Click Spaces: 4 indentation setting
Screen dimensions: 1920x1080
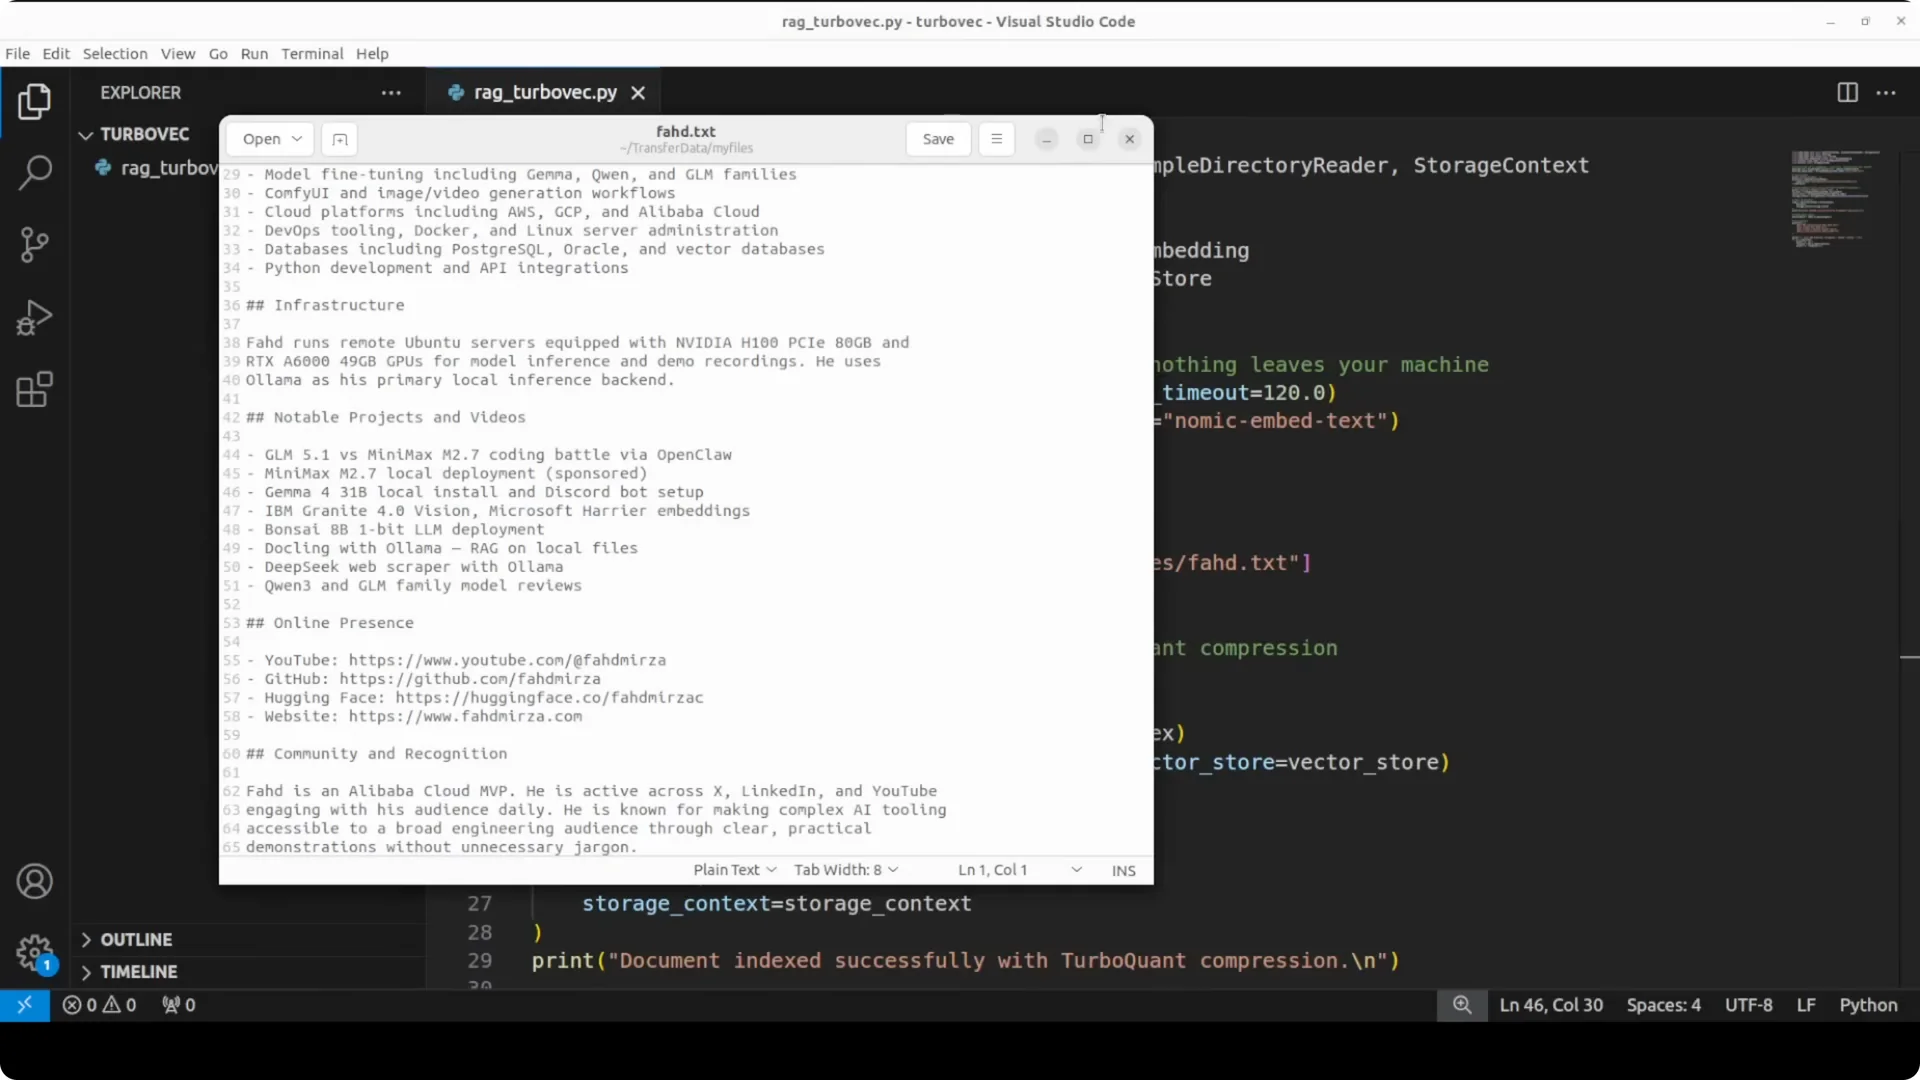pos(1663,1005)
